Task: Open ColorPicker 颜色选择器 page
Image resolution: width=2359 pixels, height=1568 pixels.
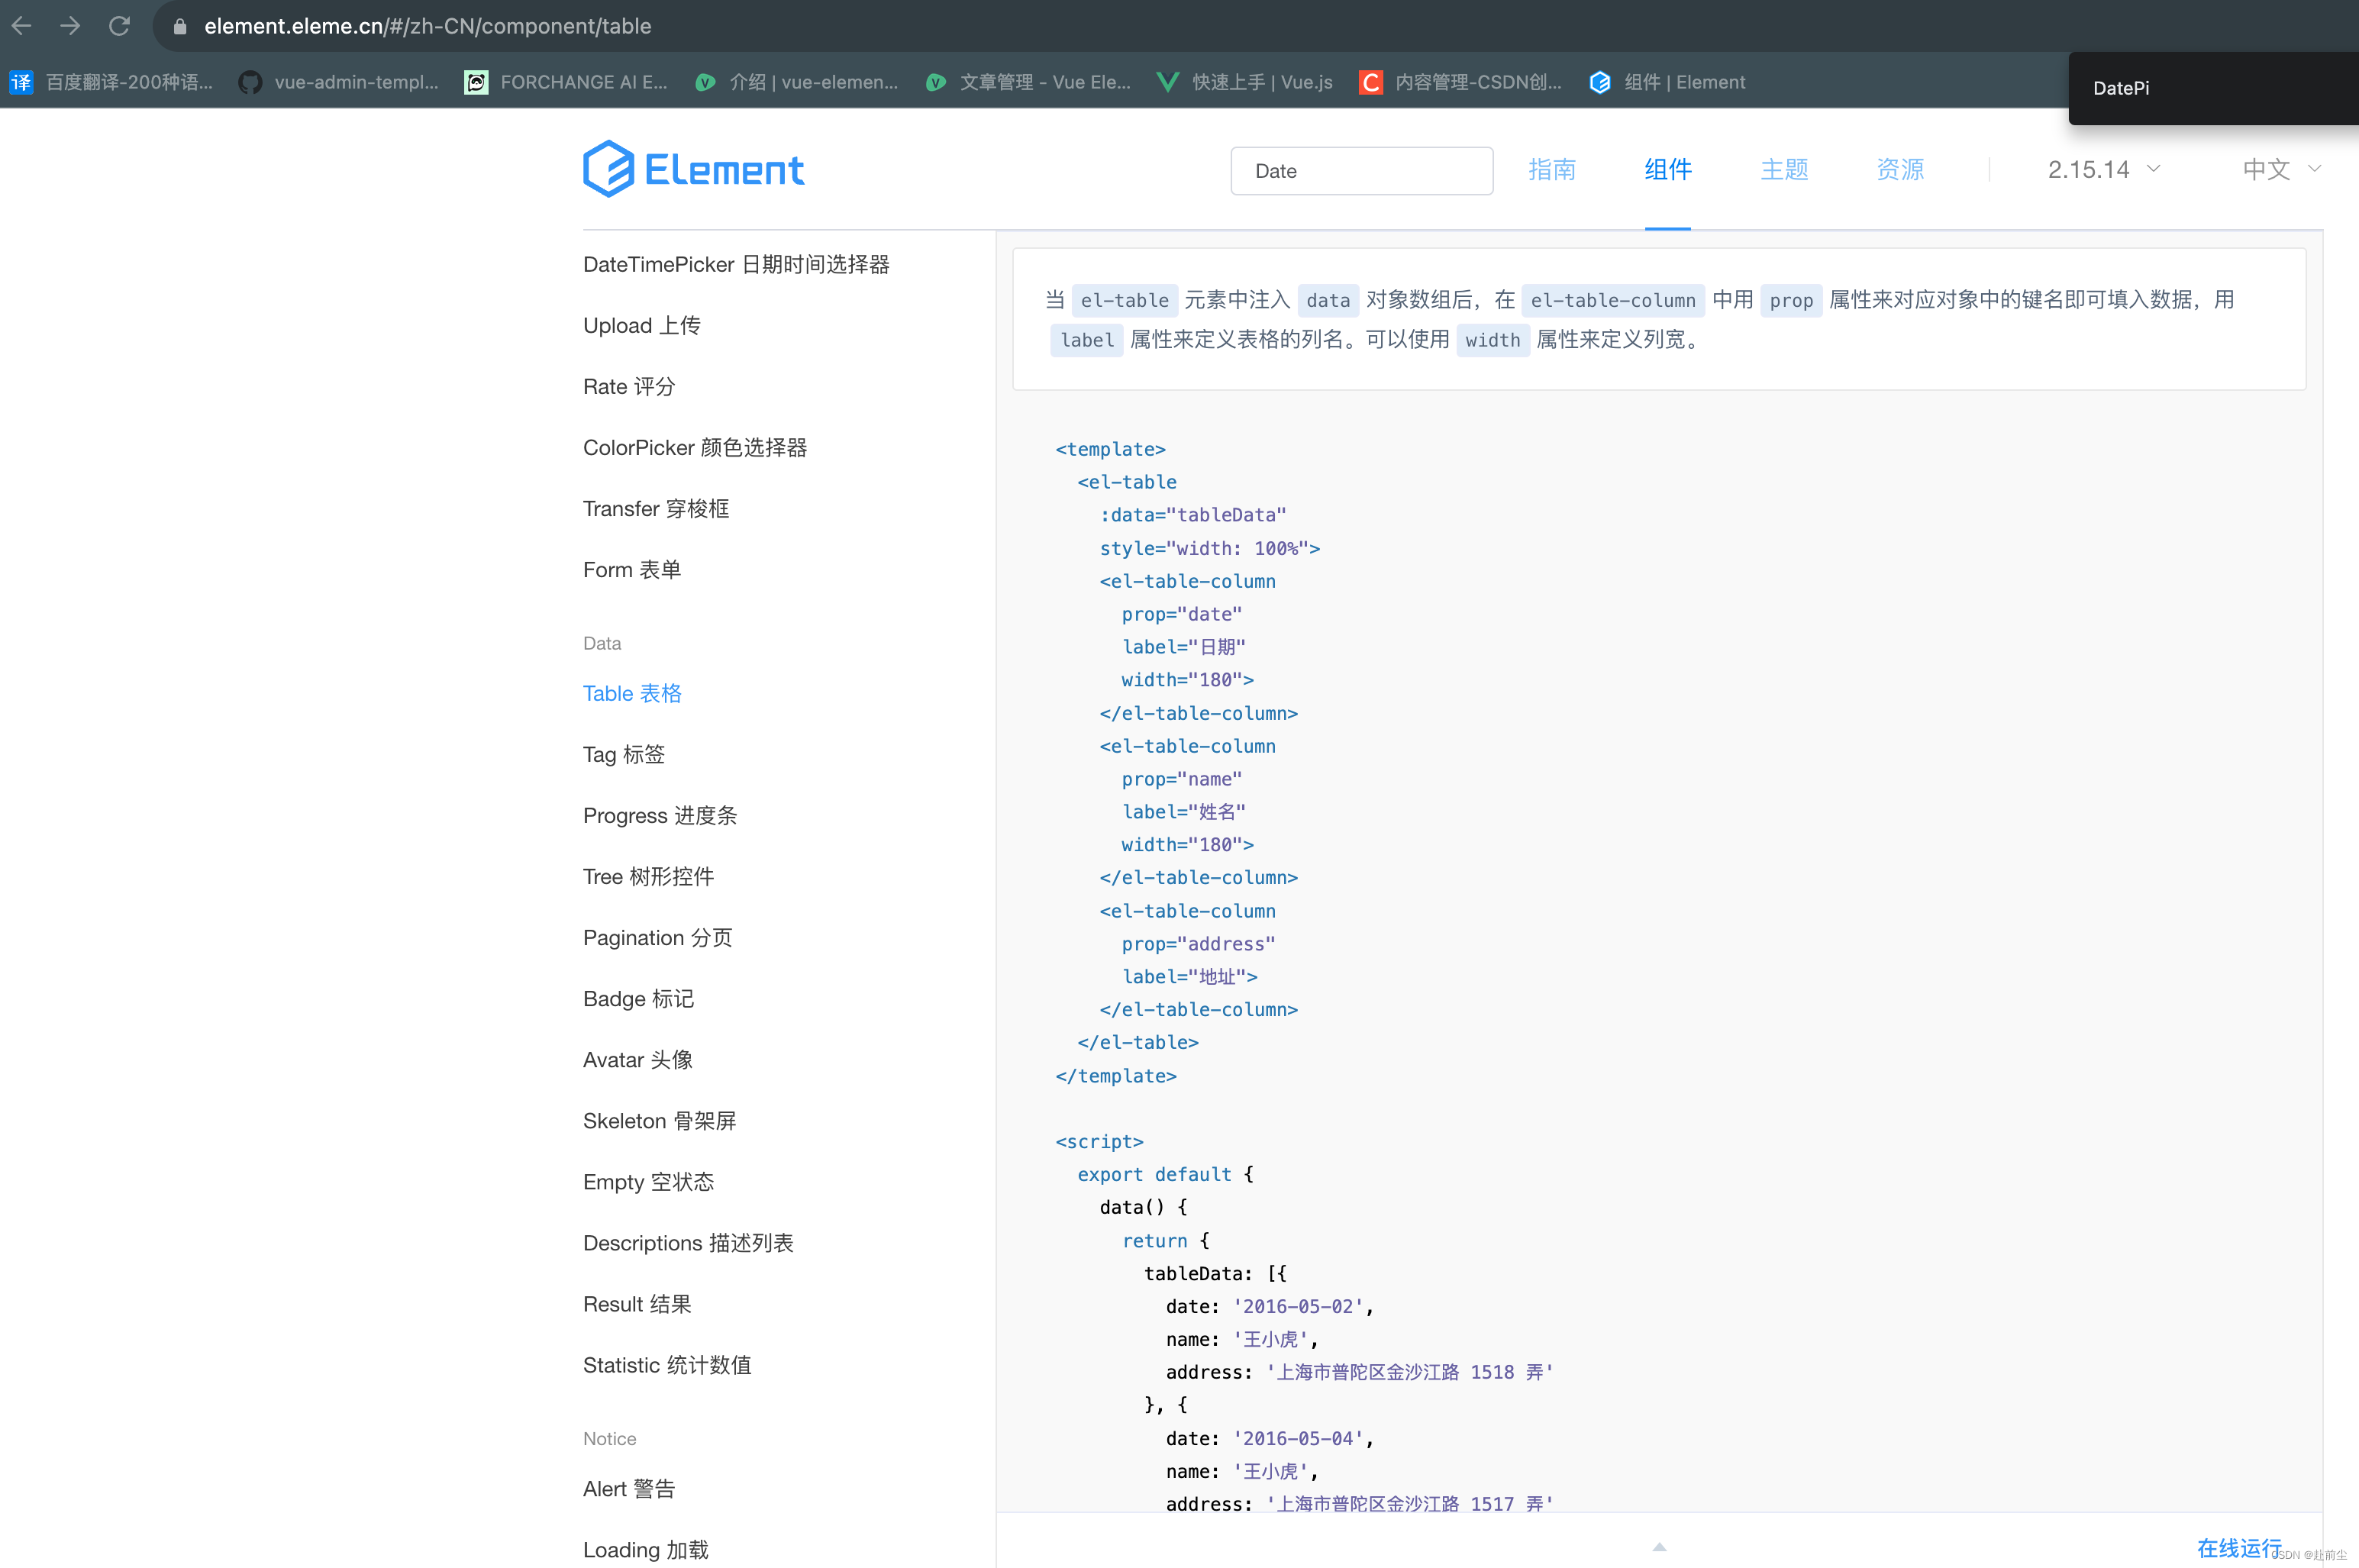Action: point(695,447)
